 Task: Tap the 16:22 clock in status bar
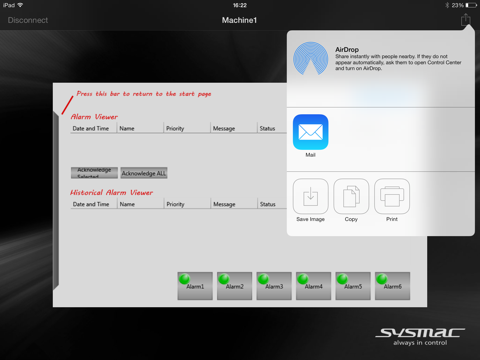240,5
